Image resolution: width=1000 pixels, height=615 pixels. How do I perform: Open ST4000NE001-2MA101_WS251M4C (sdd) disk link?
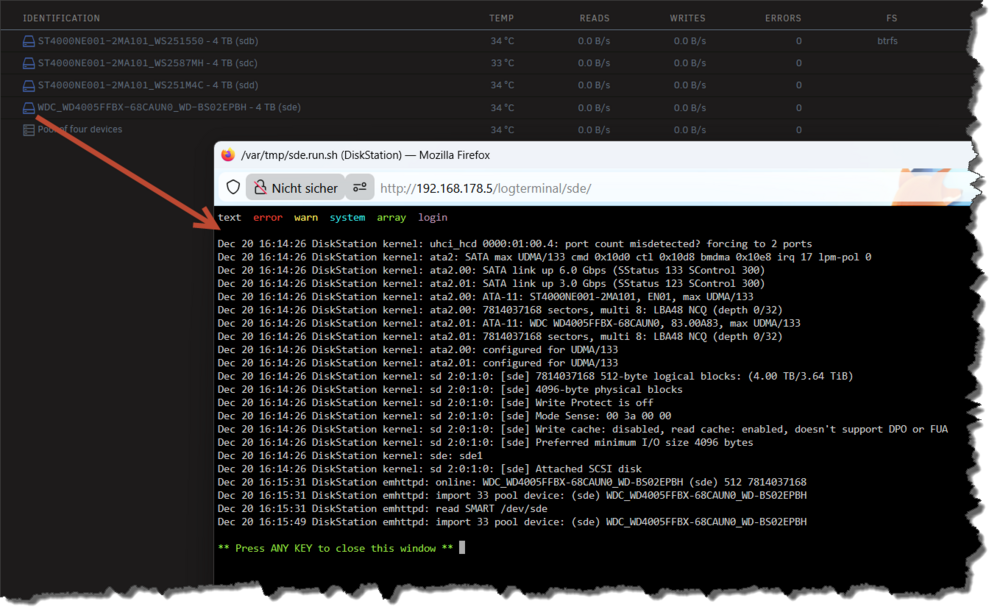148,85
